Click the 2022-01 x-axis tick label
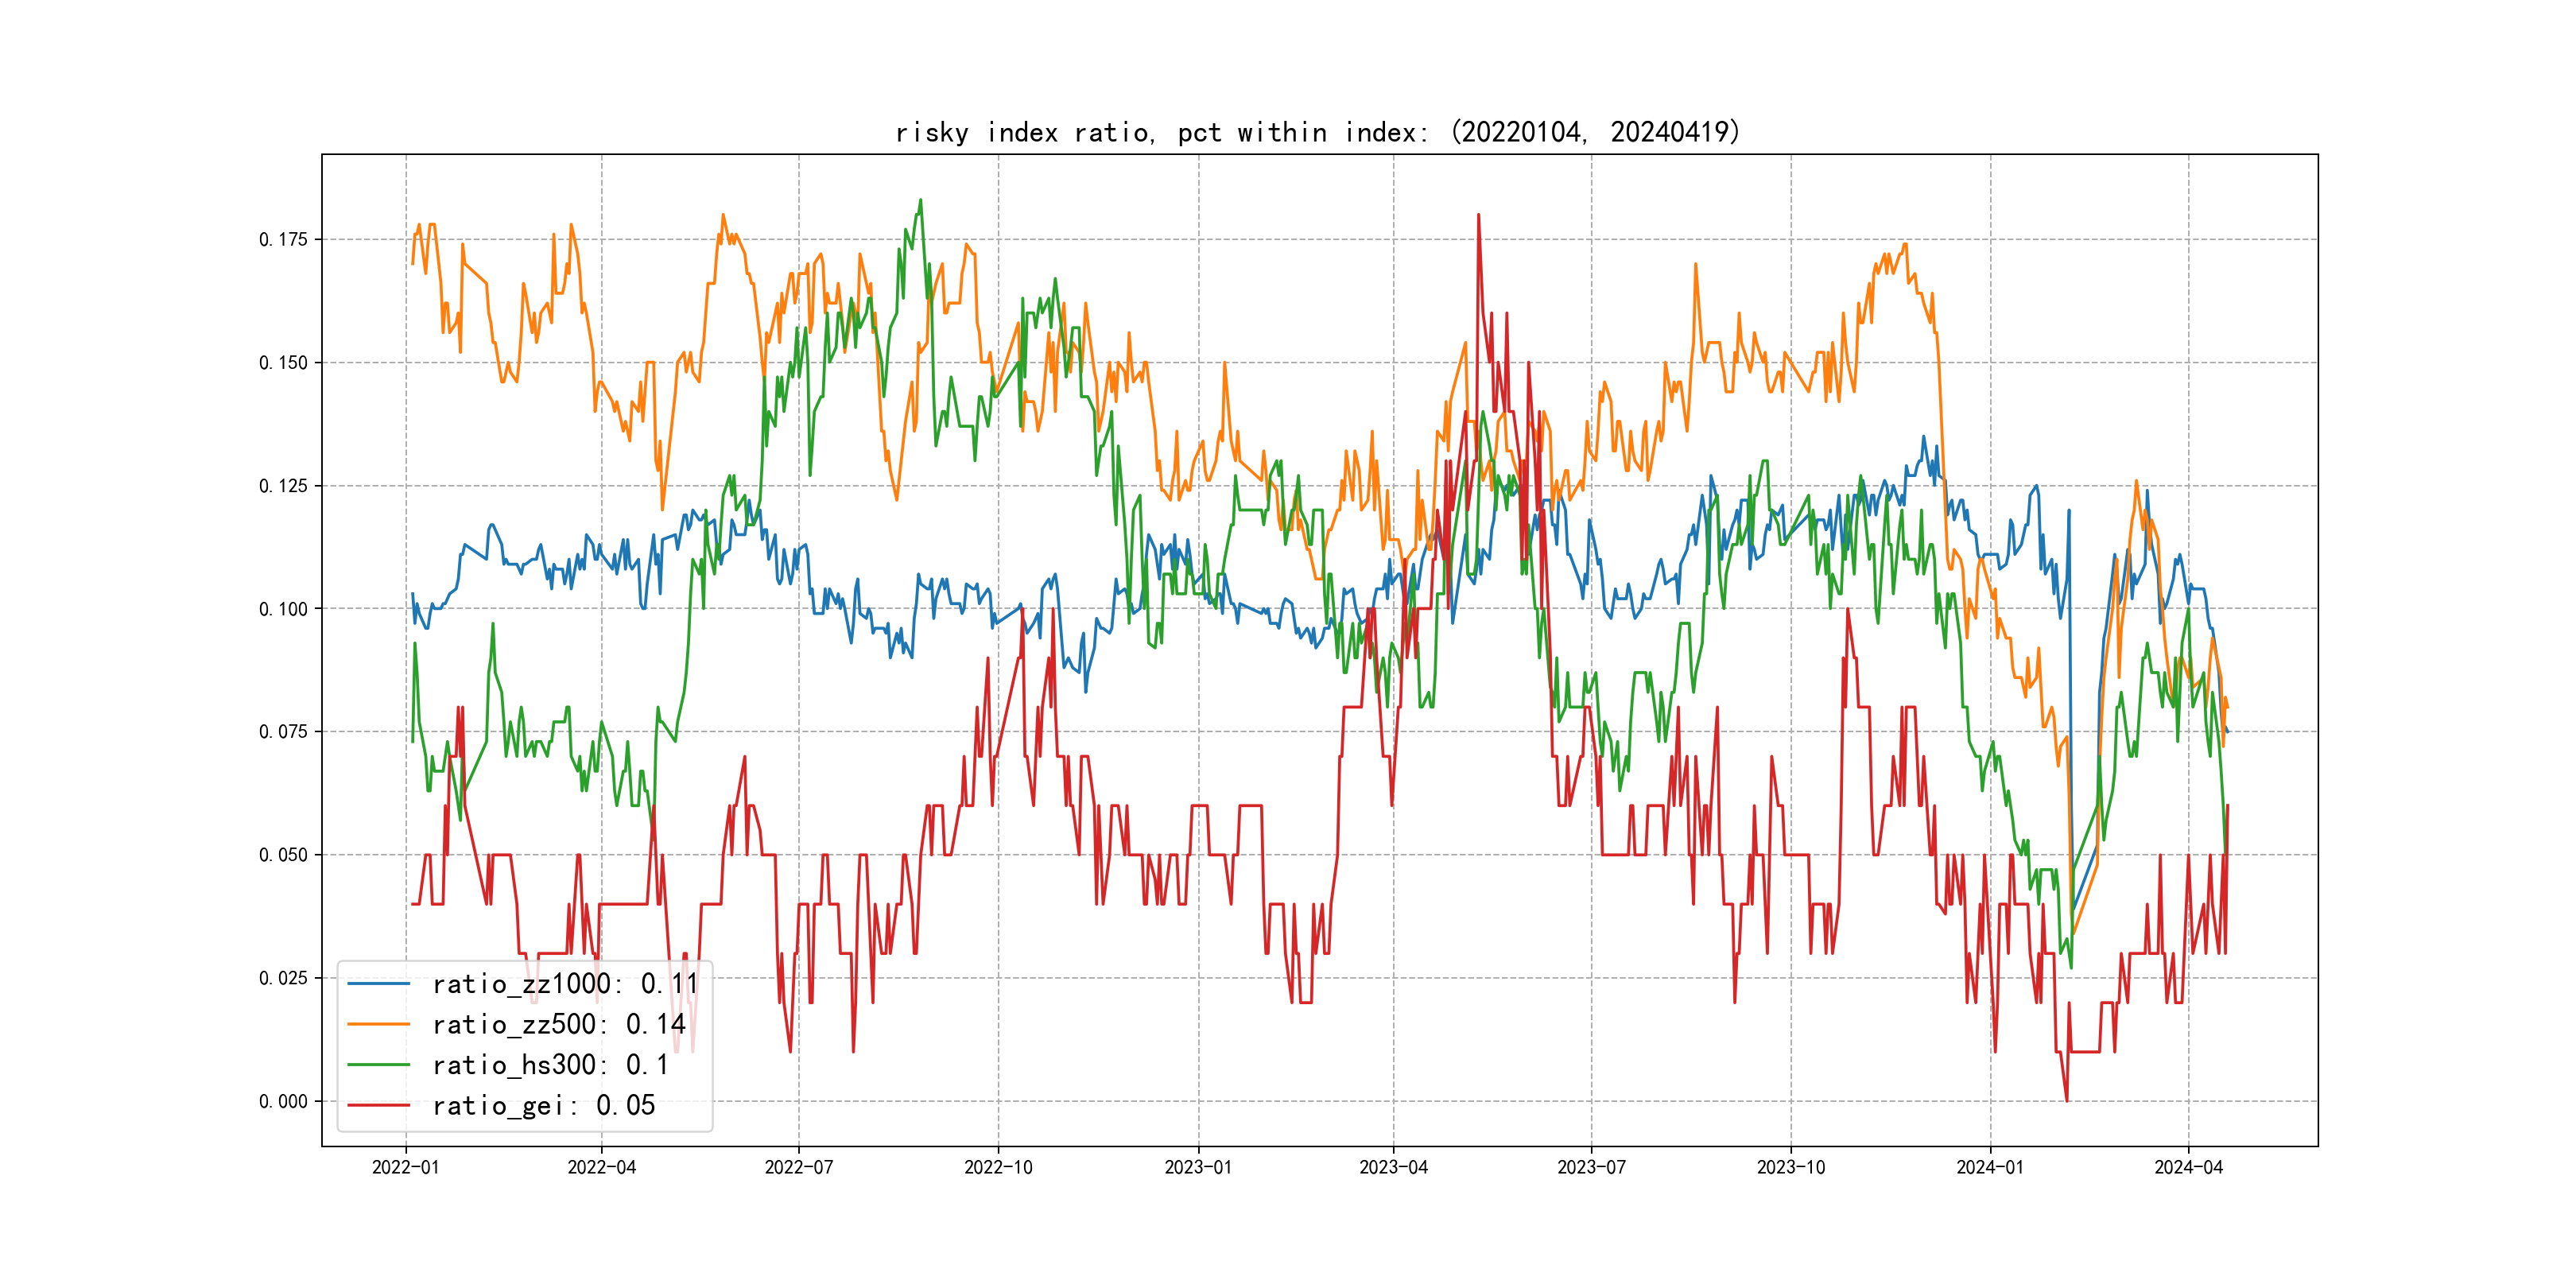Image resolution: width=2576 pixels, height=1288 pixels. (x=405, y=1167)
